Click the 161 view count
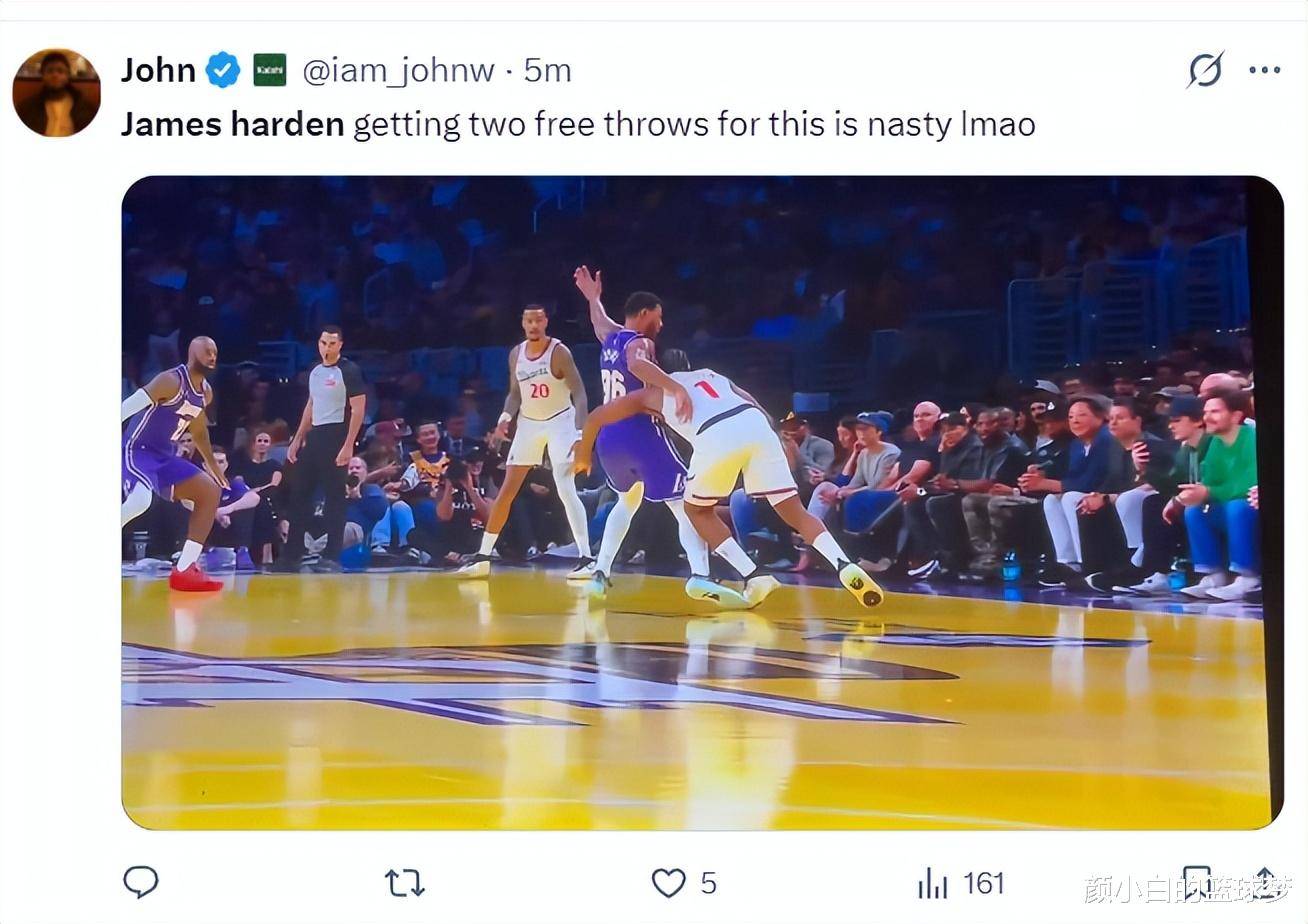 tap(985, 884)
